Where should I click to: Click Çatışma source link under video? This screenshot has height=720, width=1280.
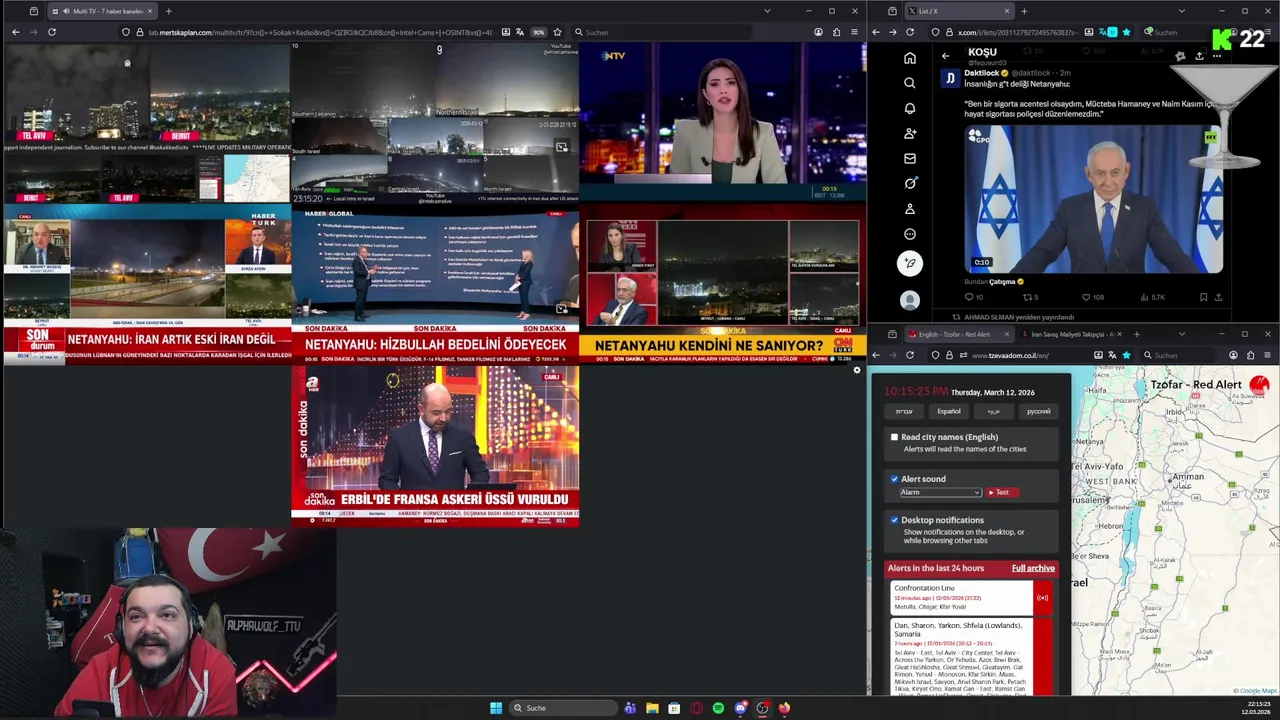point(1002,282)
